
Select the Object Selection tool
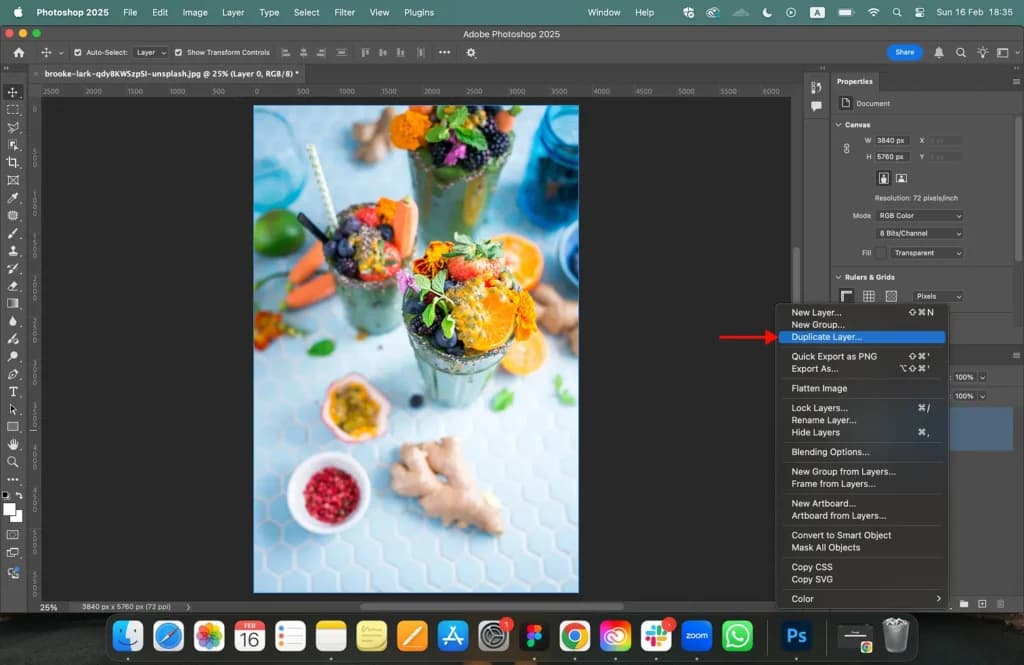tap(13, 145)
